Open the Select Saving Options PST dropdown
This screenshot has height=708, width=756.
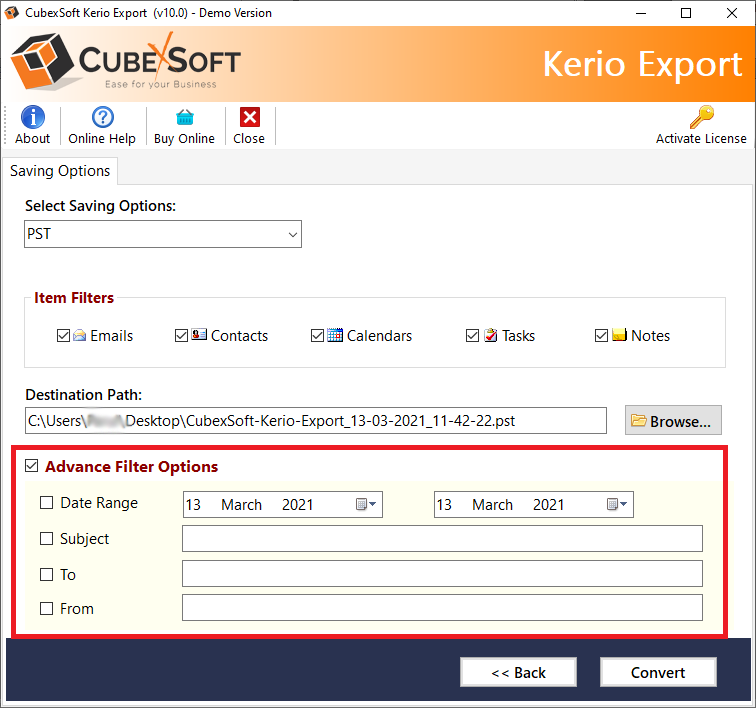tap(163, 234)
